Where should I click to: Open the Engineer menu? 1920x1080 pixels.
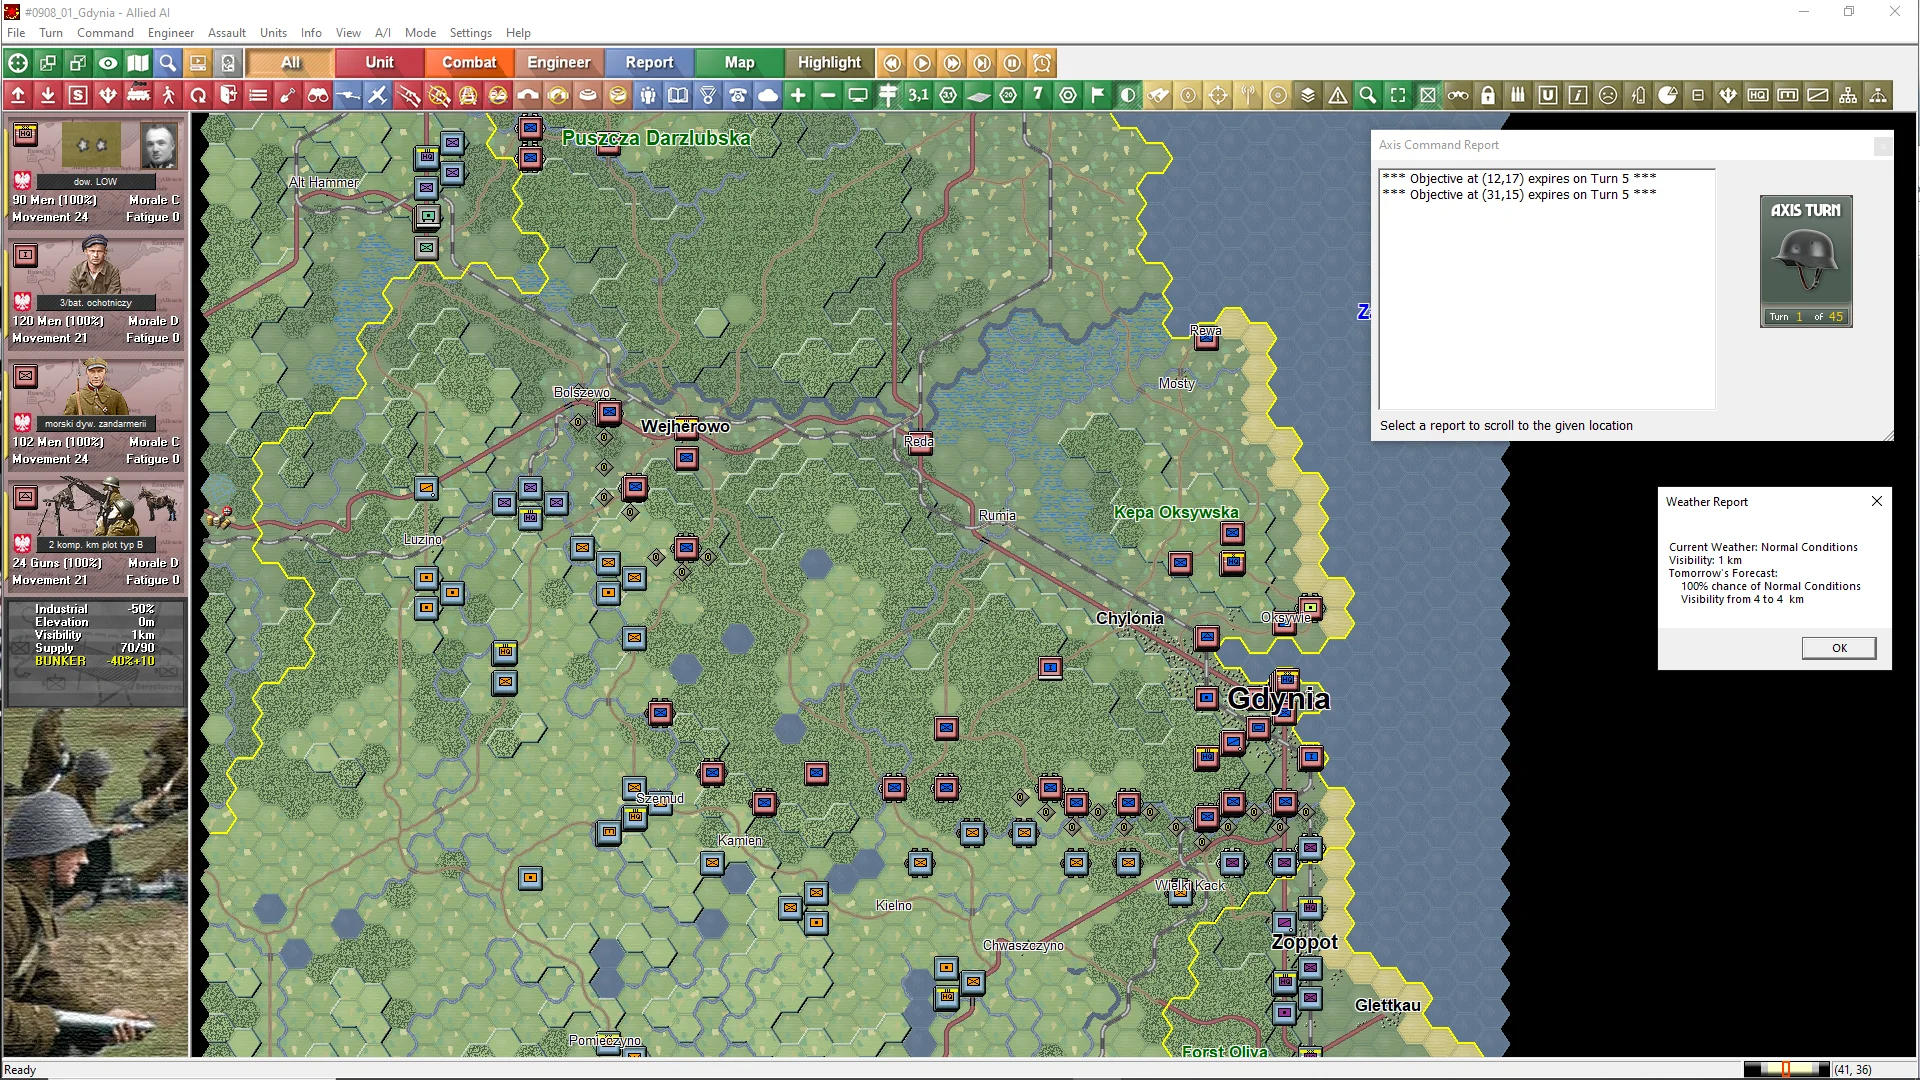pos(170,32)
